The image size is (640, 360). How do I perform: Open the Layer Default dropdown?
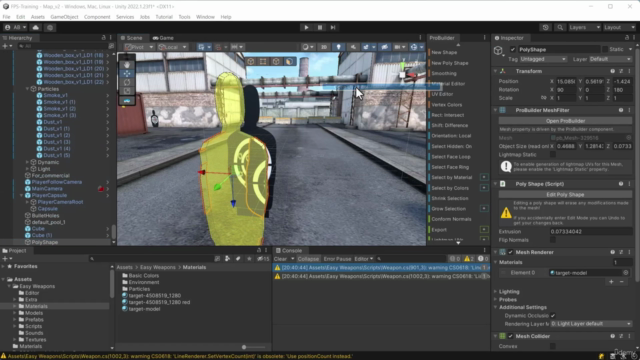[610, 59]
